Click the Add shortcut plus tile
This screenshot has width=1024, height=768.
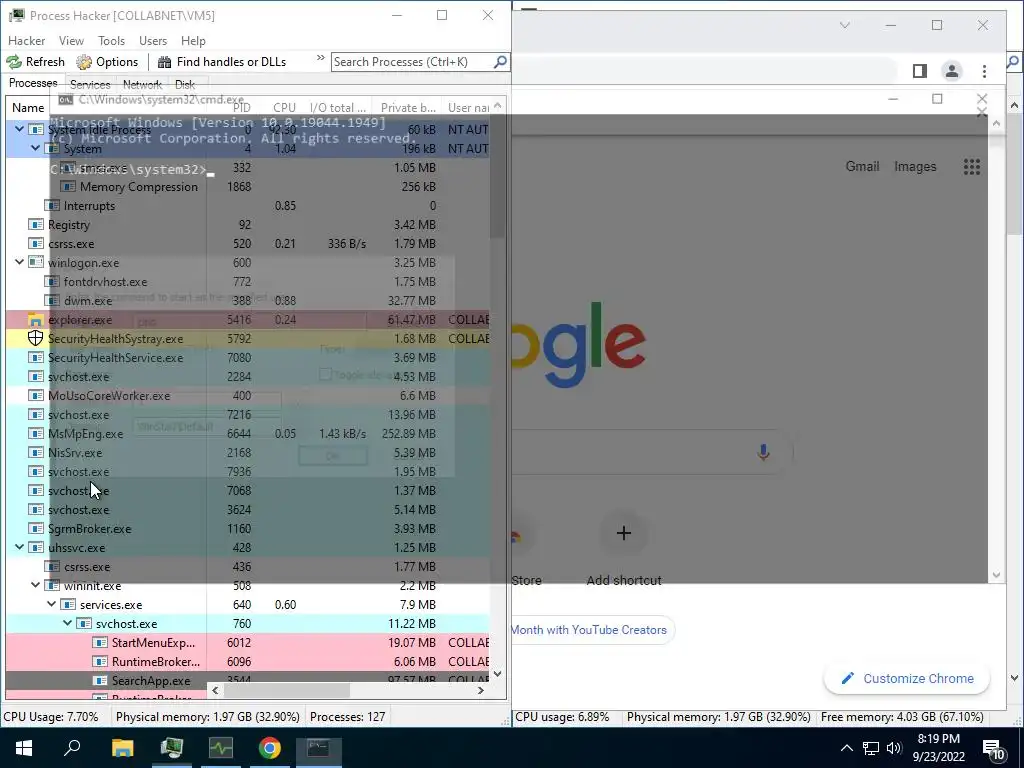624,533
